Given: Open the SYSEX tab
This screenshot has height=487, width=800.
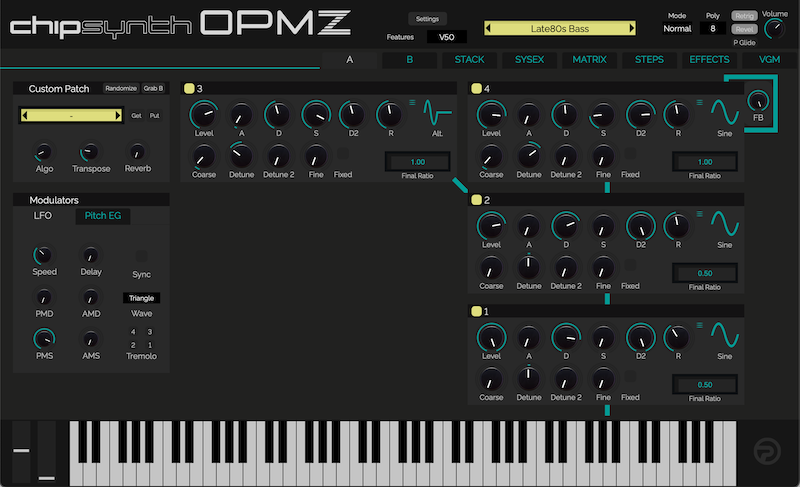Looking at the screenshot, I should (529, 60).
